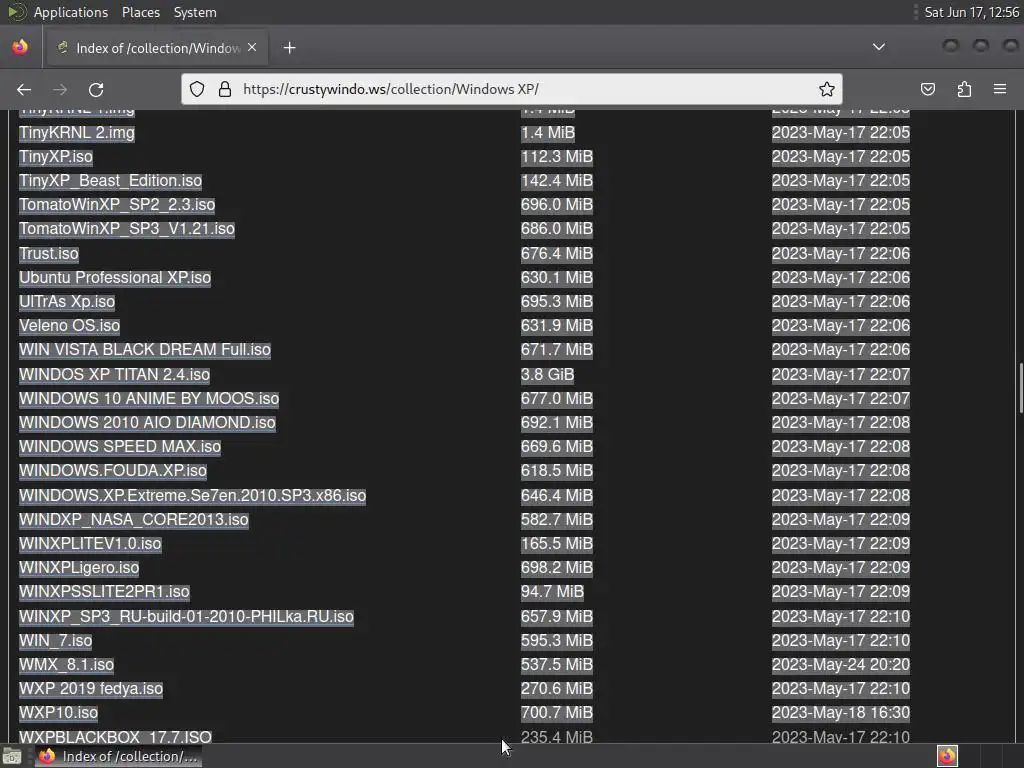Reload the current page

coord(96,89)
